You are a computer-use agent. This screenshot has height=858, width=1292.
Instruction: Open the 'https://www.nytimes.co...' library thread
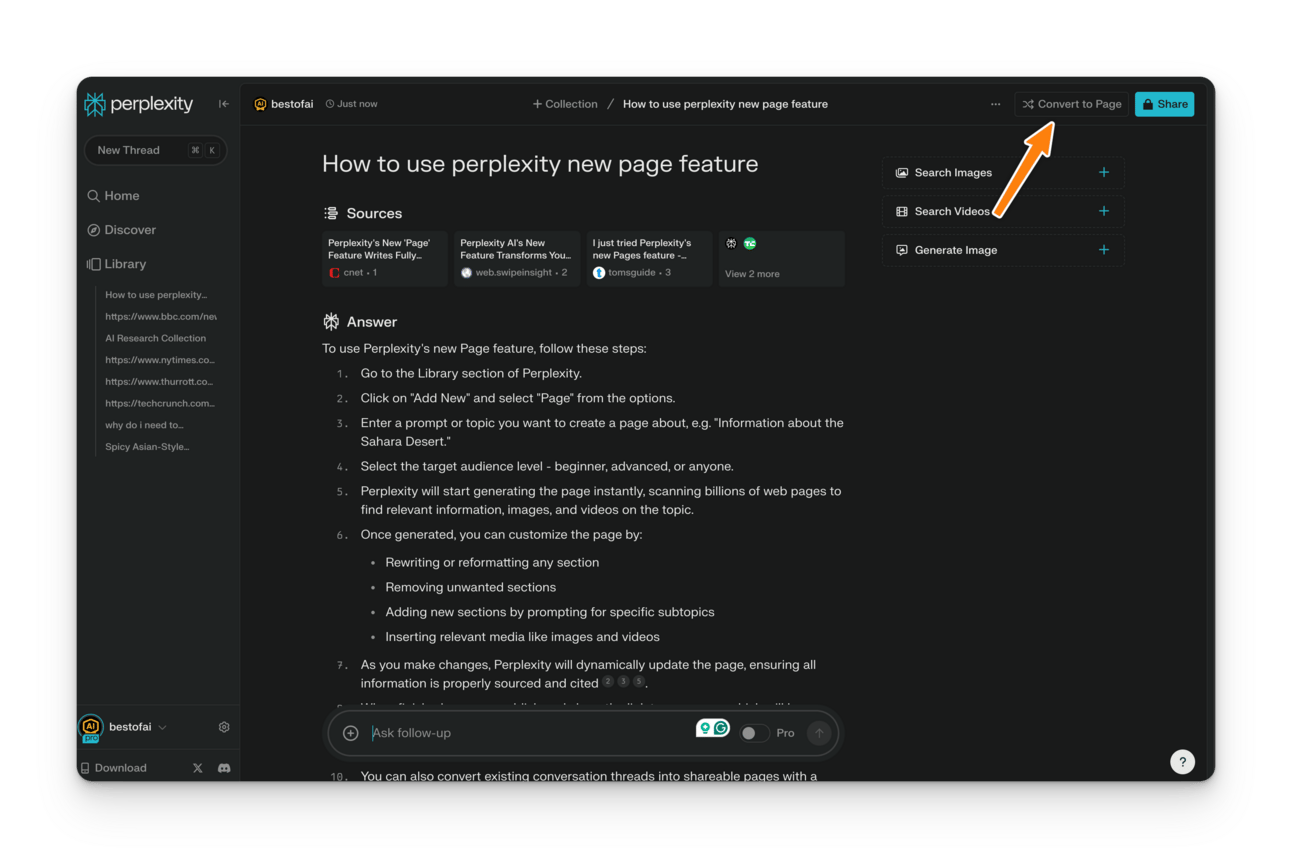coord(160,360)
